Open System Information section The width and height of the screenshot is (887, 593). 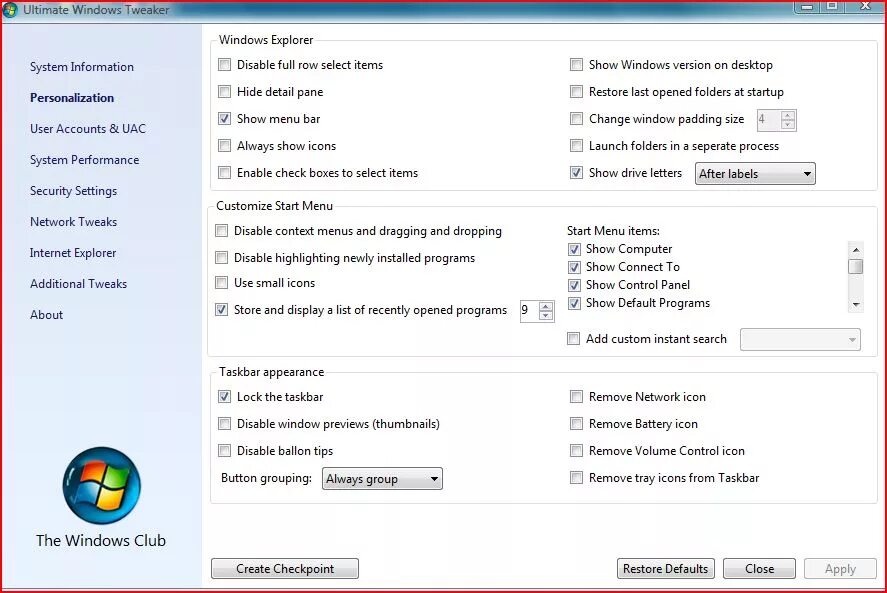[x=82, y=67]
